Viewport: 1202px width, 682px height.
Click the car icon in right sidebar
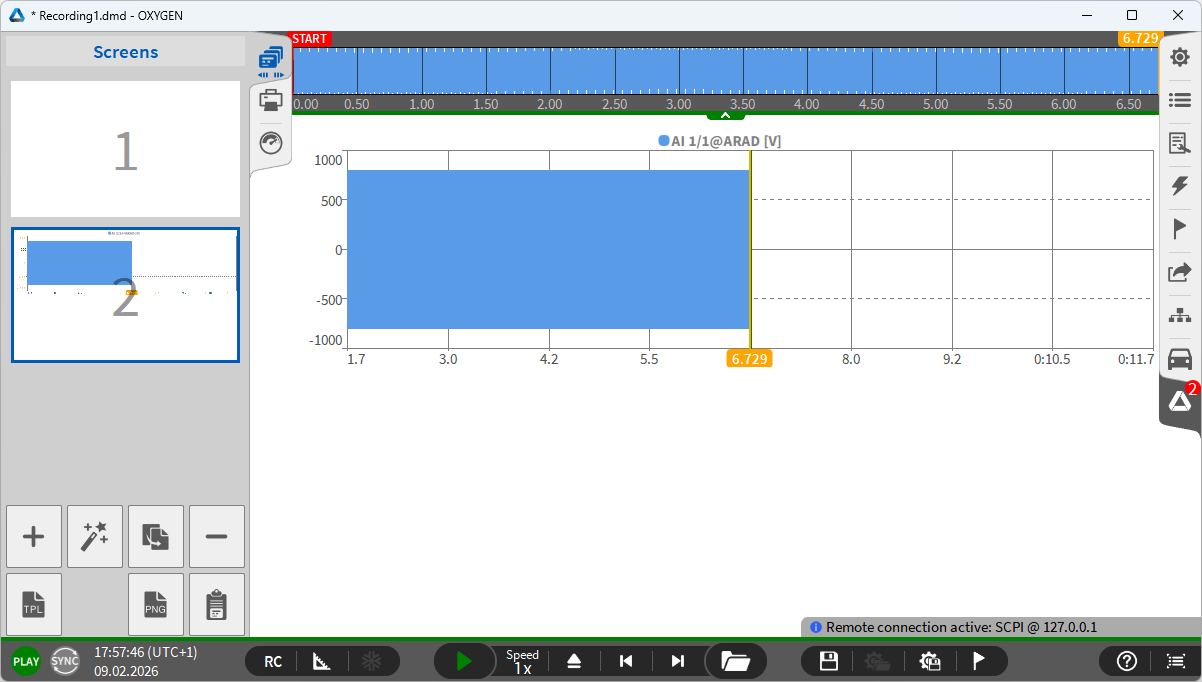point(1180,358)
